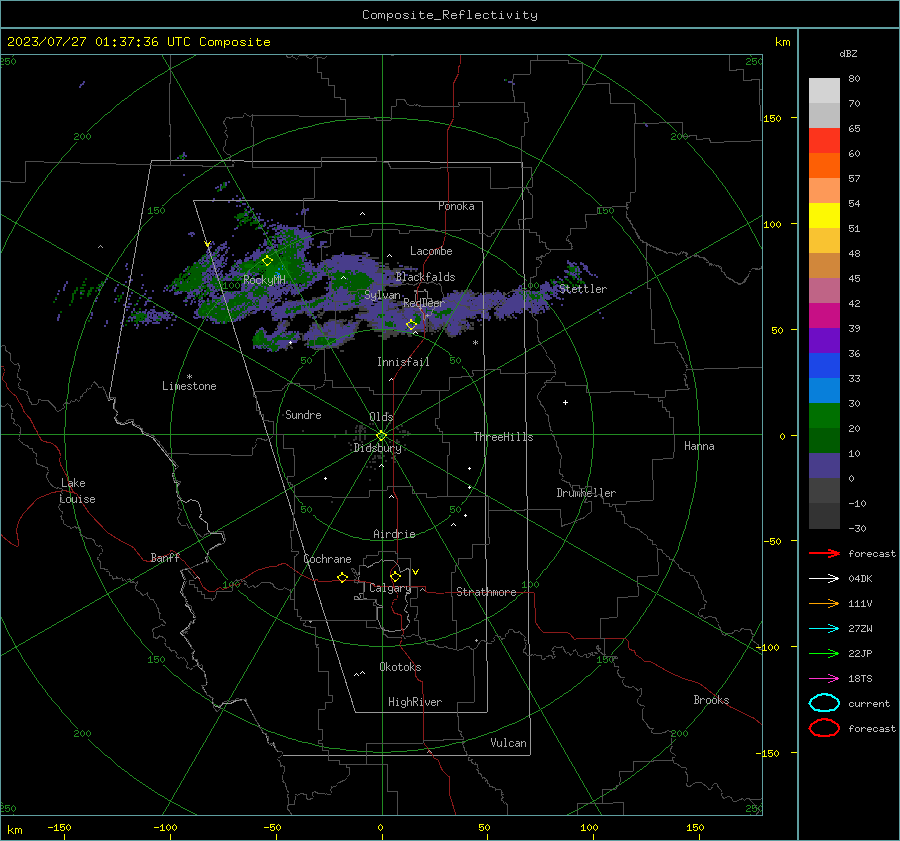Click the Okotoks label on map
Image resolution: width=900 pixels, height=841 pixels.
400,667
